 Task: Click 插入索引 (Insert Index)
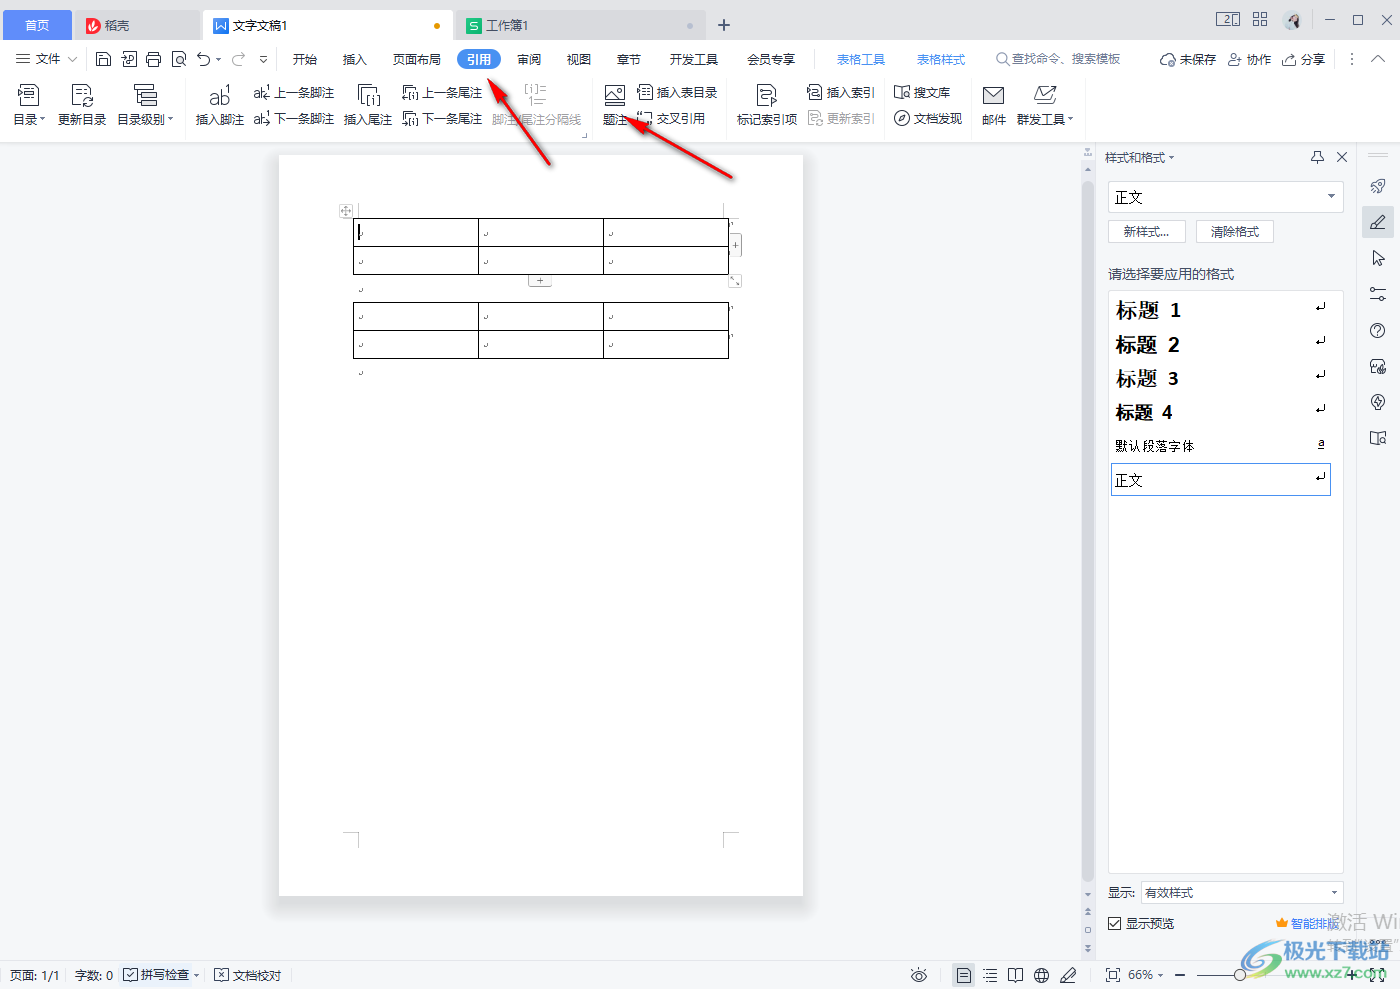(x=841, y=93)
